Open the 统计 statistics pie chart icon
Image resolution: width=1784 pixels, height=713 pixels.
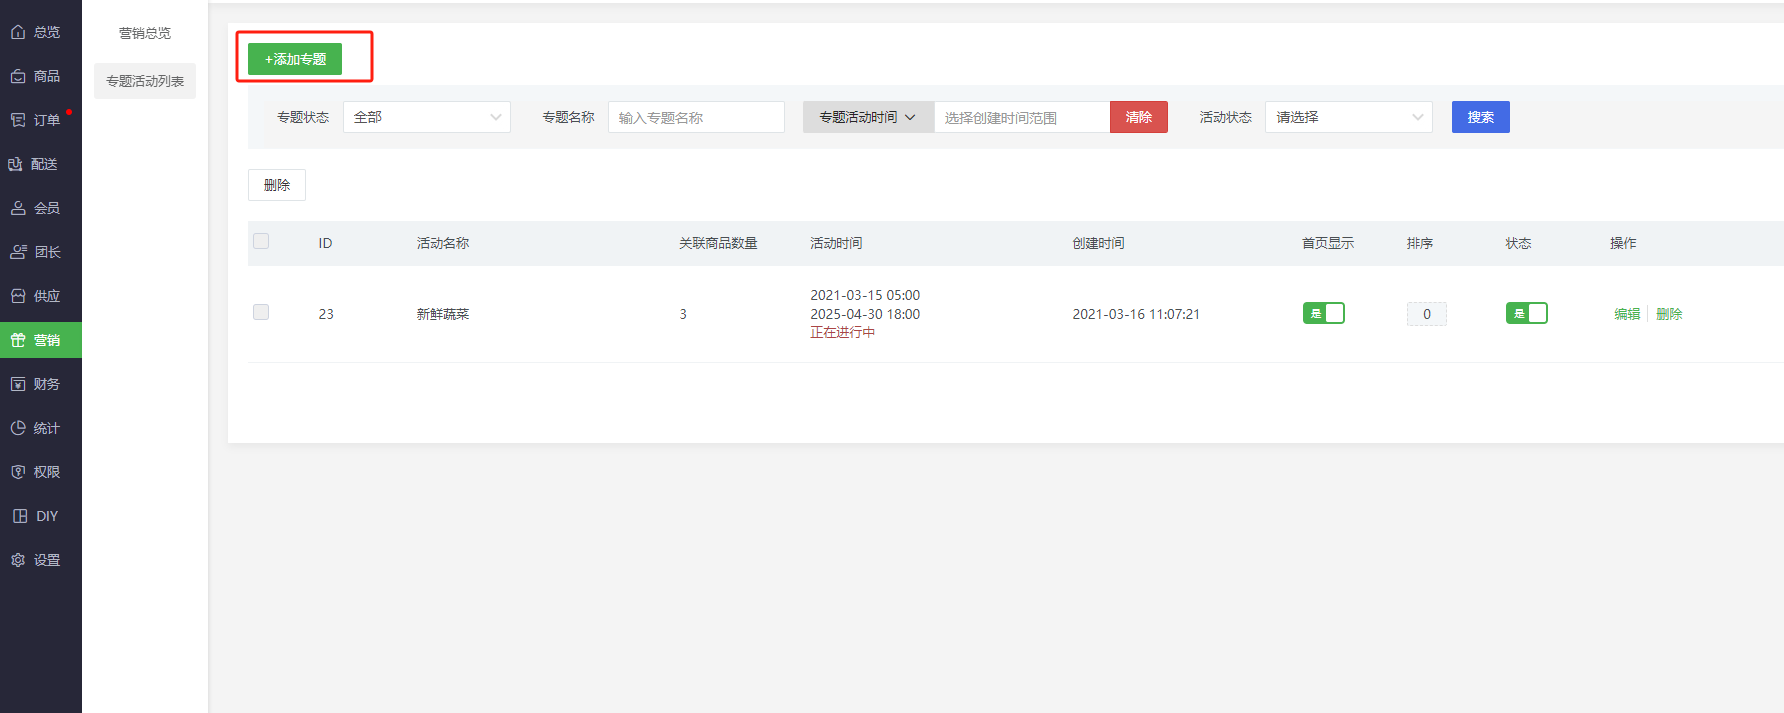click(x=18, y=428)
